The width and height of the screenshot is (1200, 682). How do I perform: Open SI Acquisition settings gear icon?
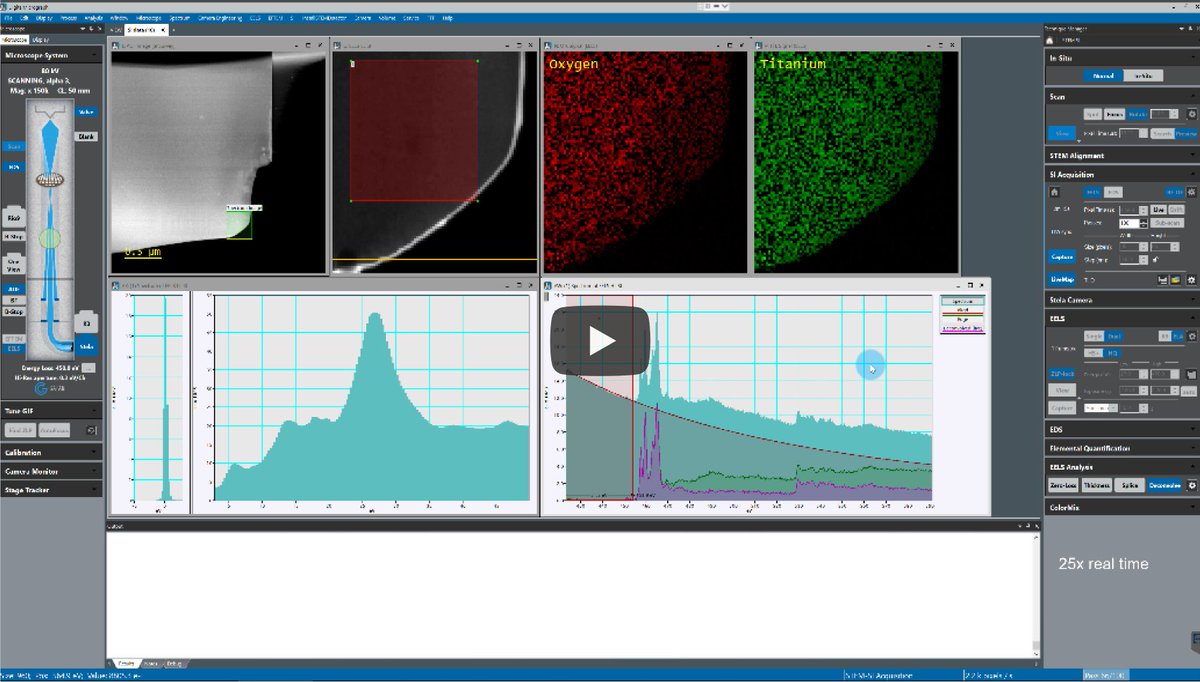pyautogui.click(x=1191, y=192)
